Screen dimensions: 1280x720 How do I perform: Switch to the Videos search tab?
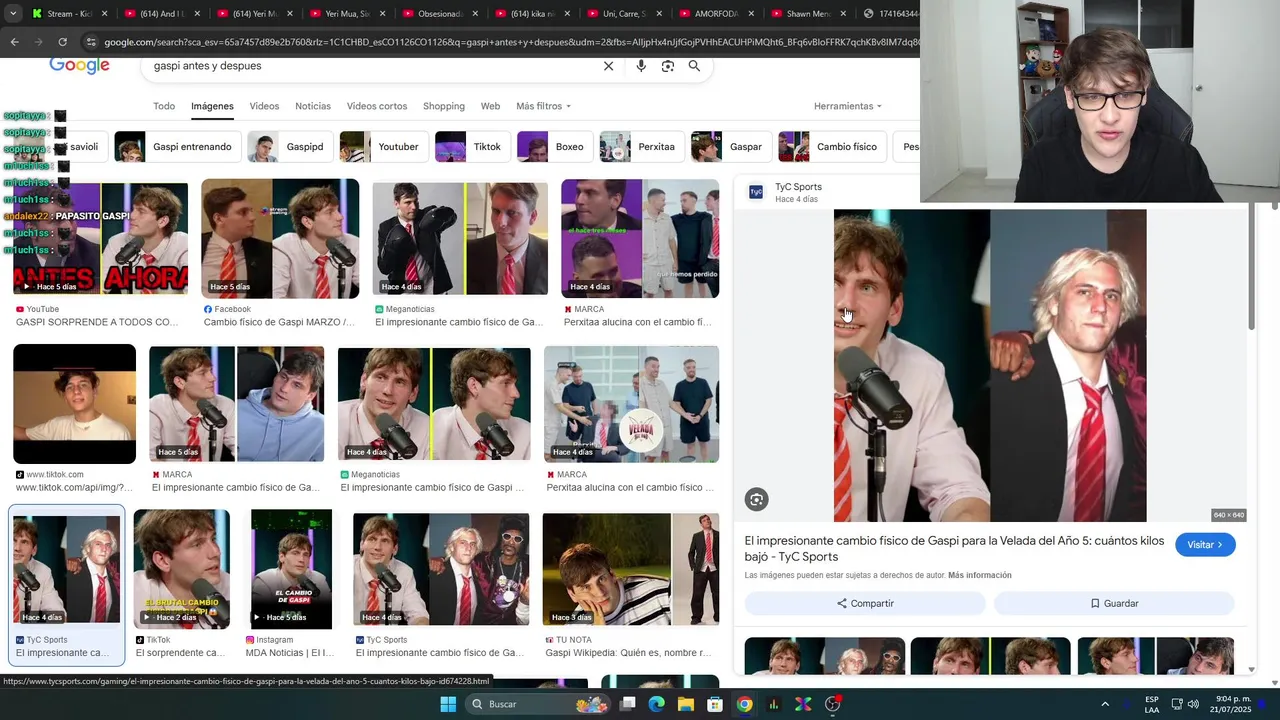click(264, 106)
